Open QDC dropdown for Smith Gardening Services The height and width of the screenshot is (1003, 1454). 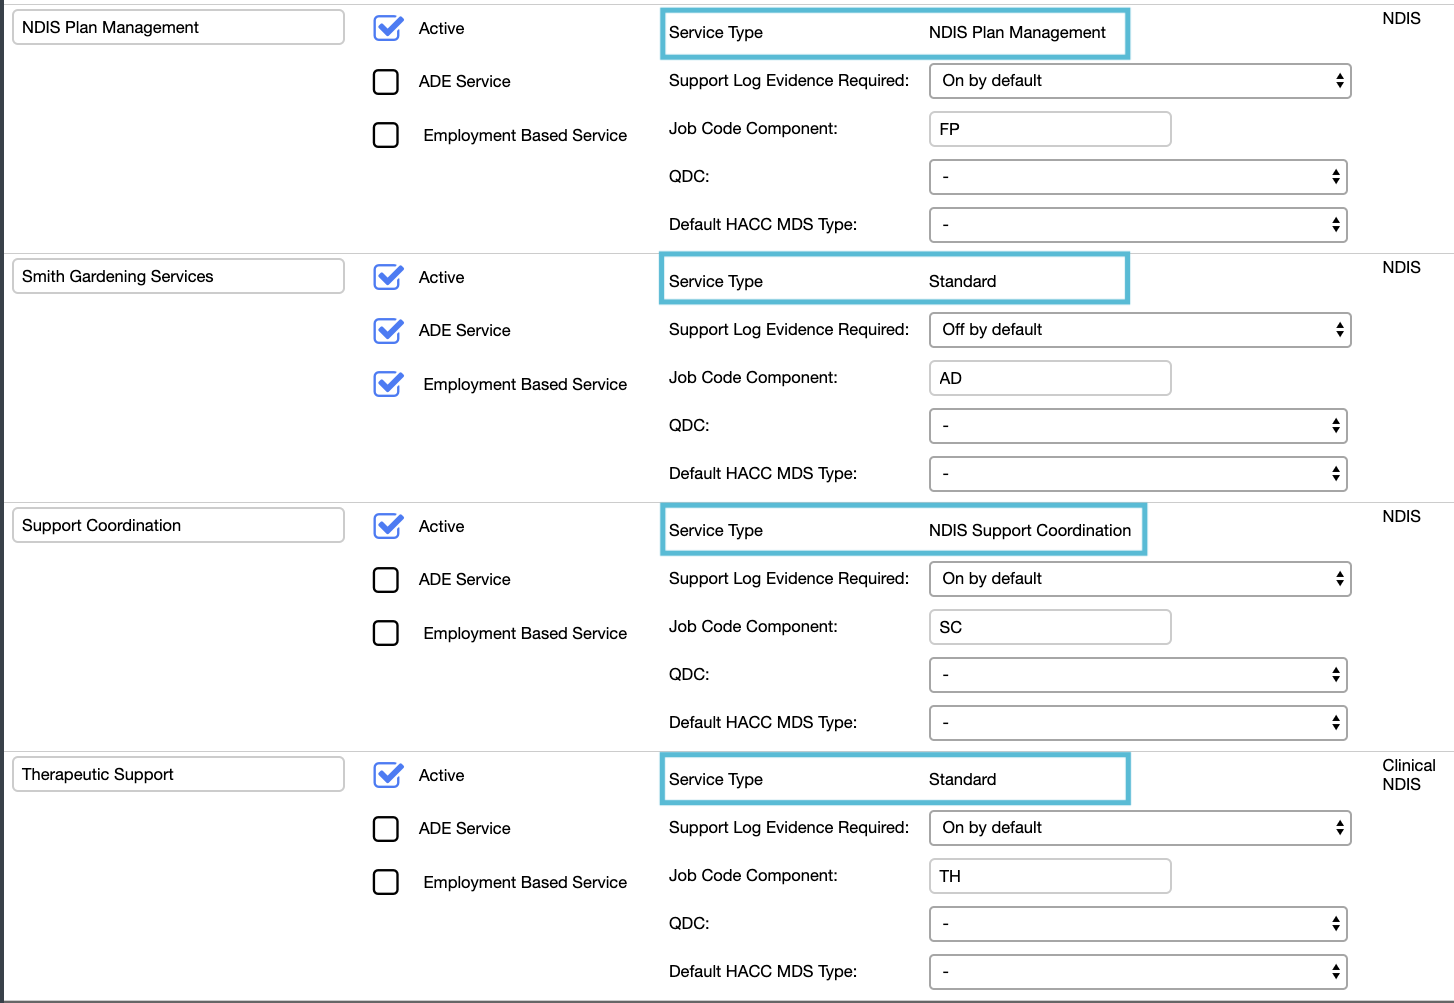pyautogui.click(x=1138, y=425)
